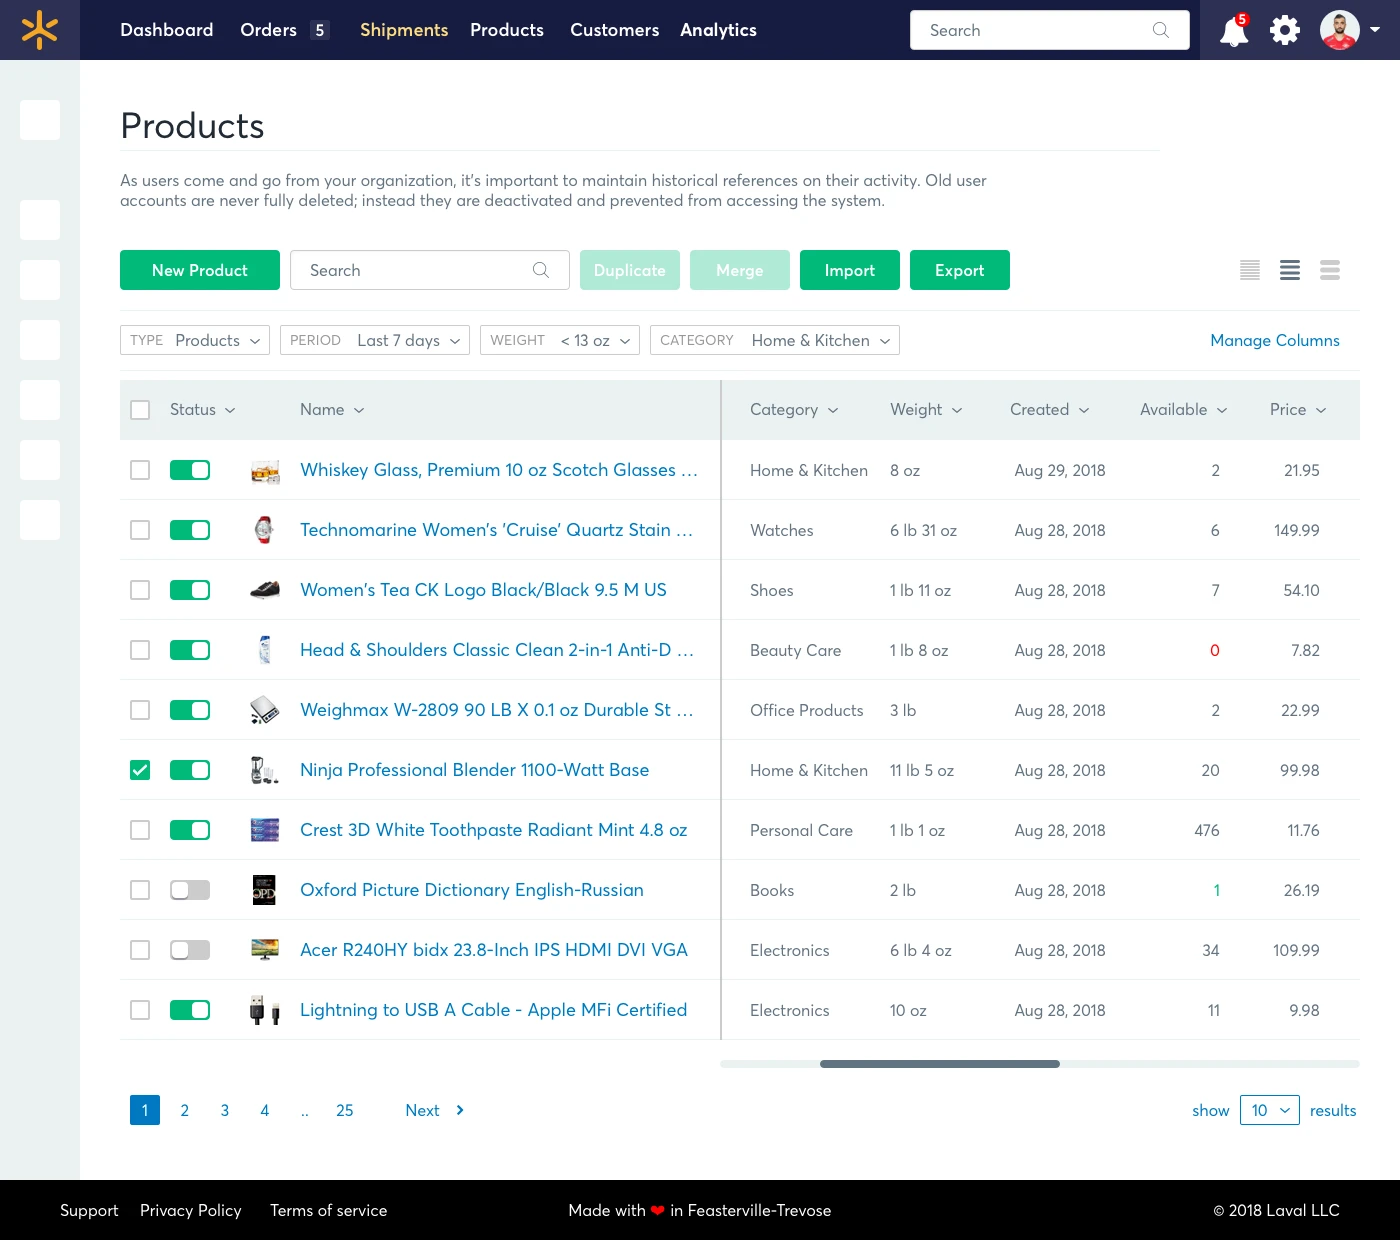Click the yellow asterisk logo icon
Viewport: 1400px width, 1240px height.
point(40,30)
